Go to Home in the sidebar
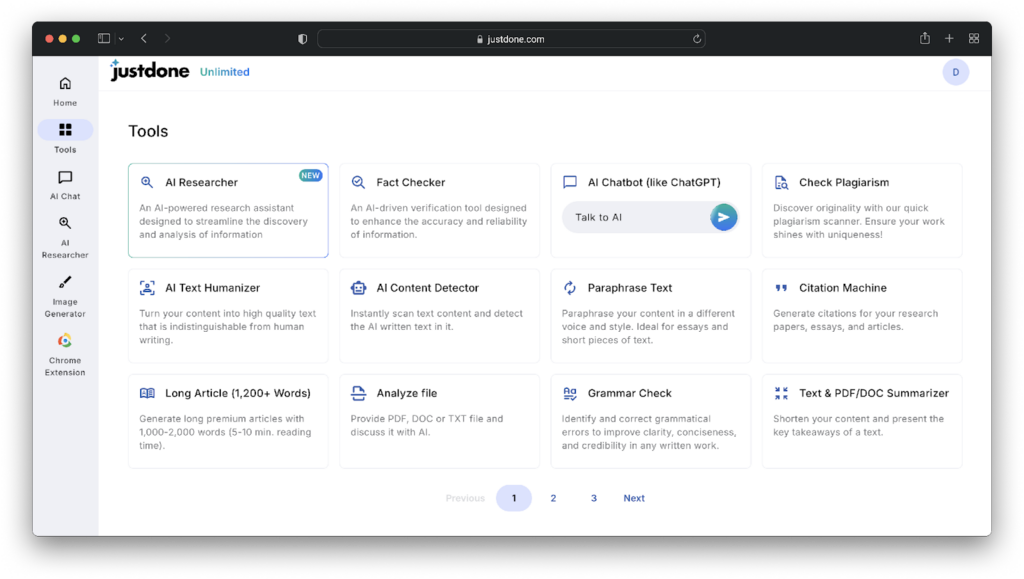This screenshot has height=579, width=1024. (65, 84)
